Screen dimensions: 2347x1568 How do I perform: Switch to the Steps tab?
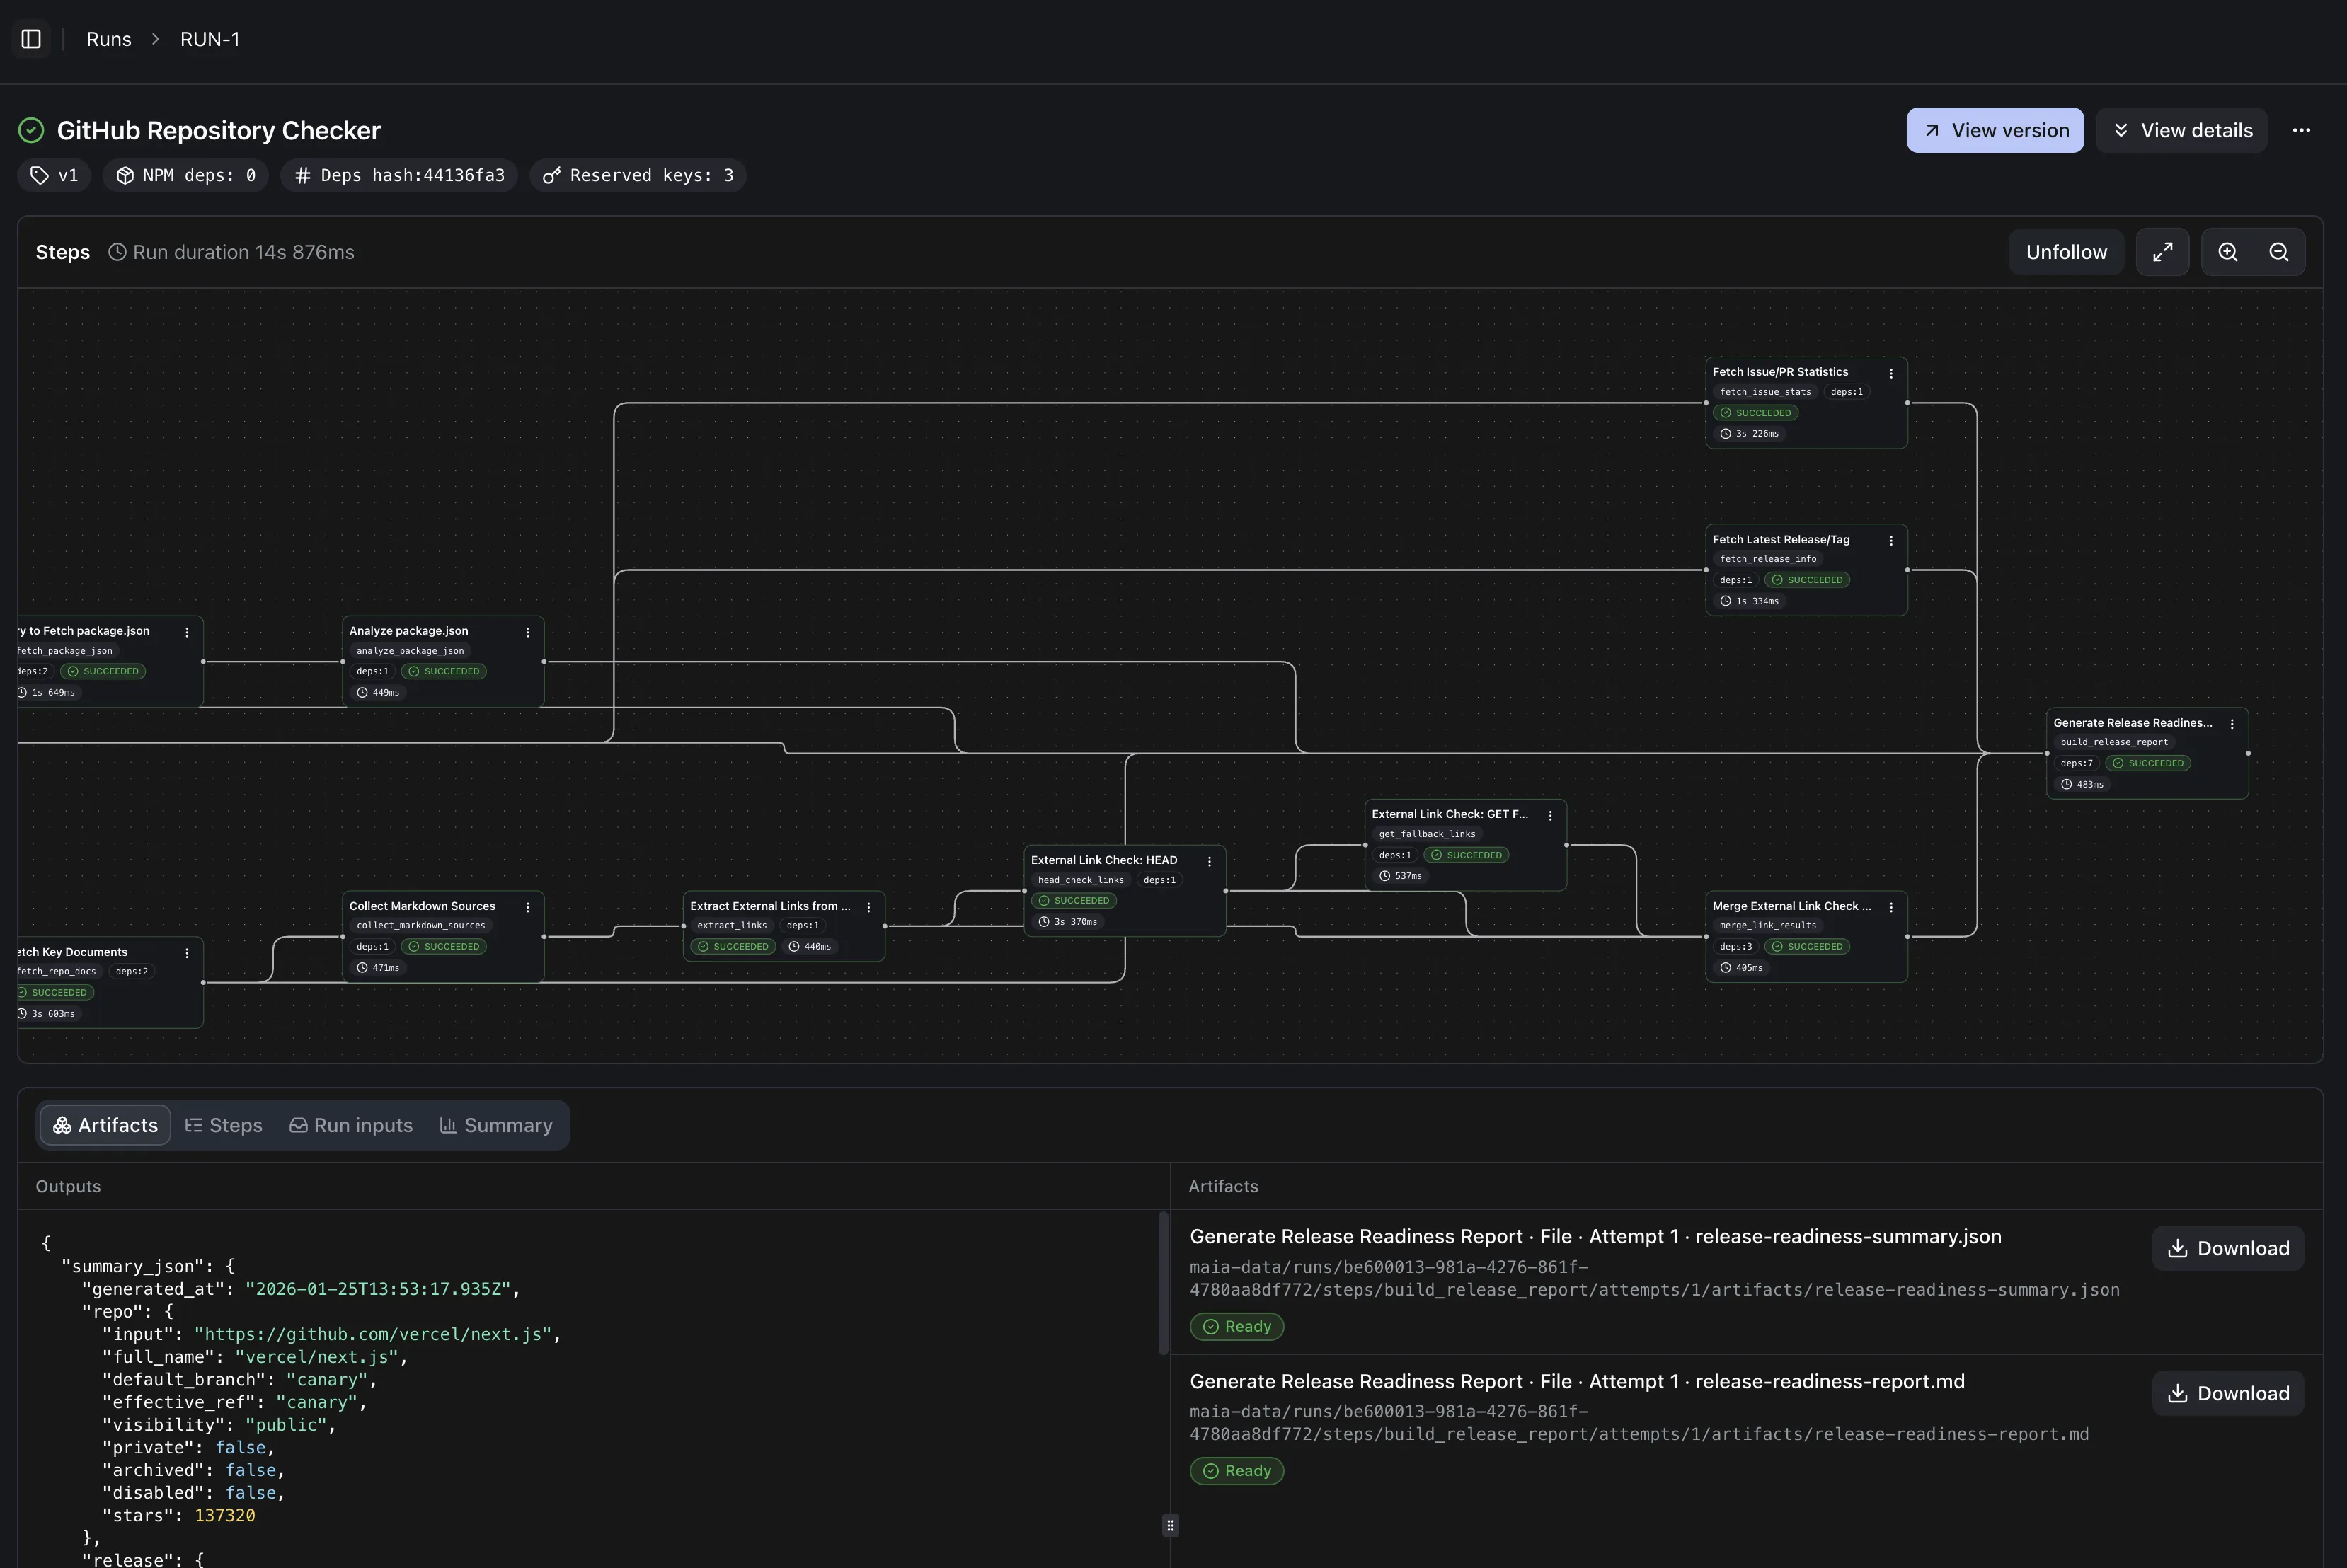tap(224, 1125)
